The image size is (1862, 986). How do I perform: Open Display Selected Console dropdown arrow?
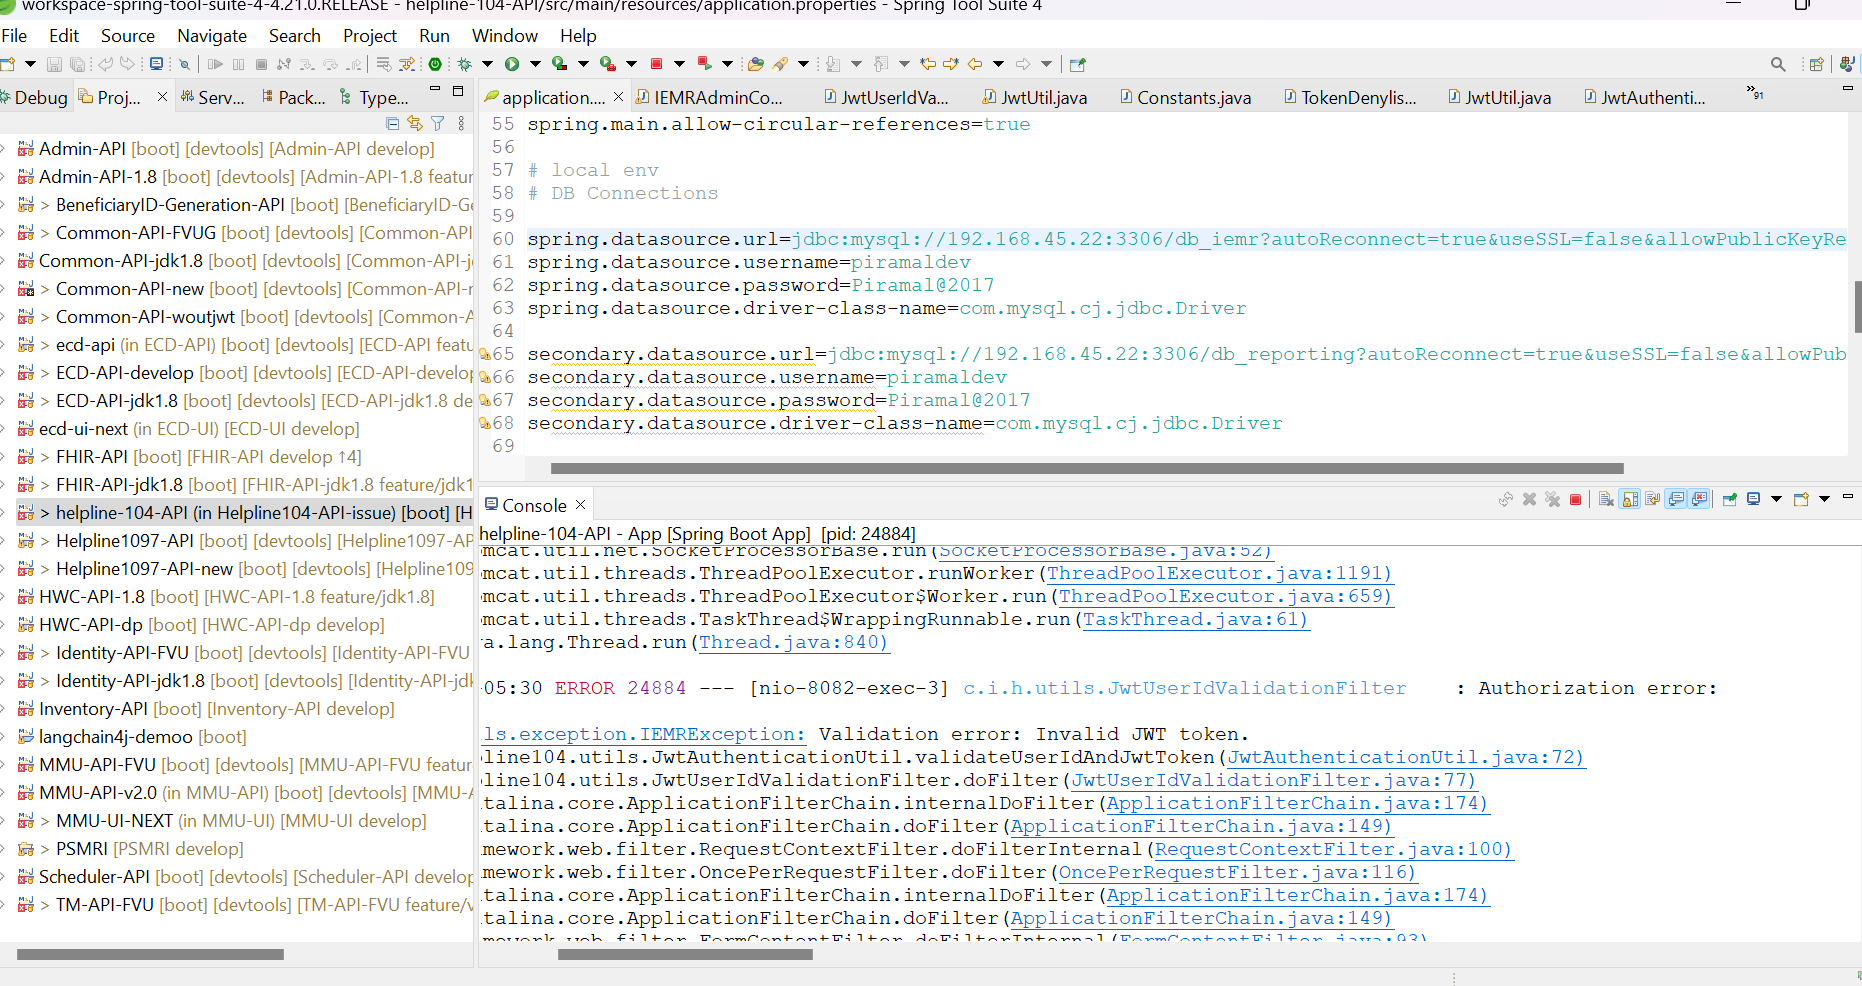[x=1776, y=499]
